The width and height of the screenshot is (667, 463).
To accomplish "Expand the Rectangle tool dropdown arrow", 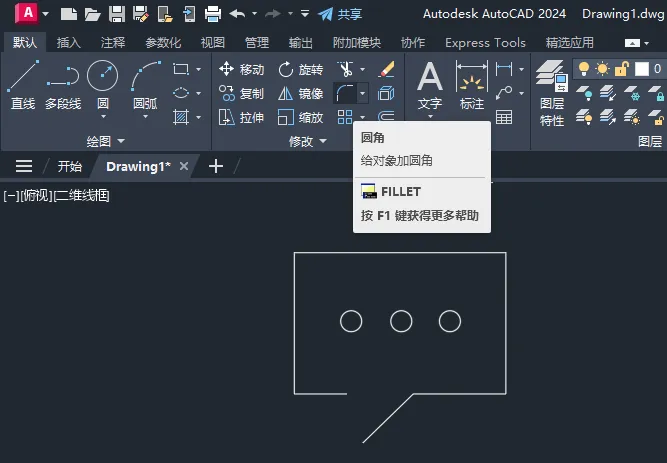I will pos(198,69).
